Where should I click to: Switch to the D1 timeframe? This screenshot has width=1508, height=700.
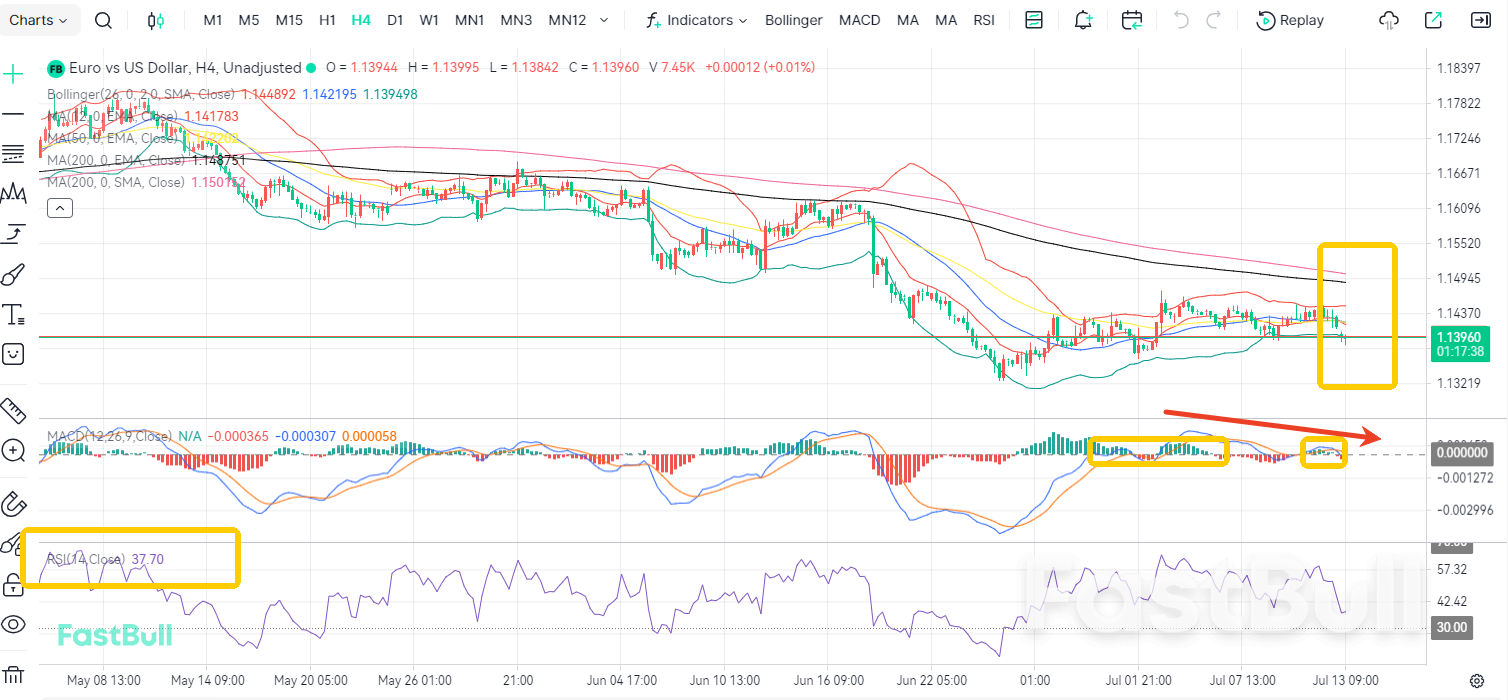(x=395, y=20)
